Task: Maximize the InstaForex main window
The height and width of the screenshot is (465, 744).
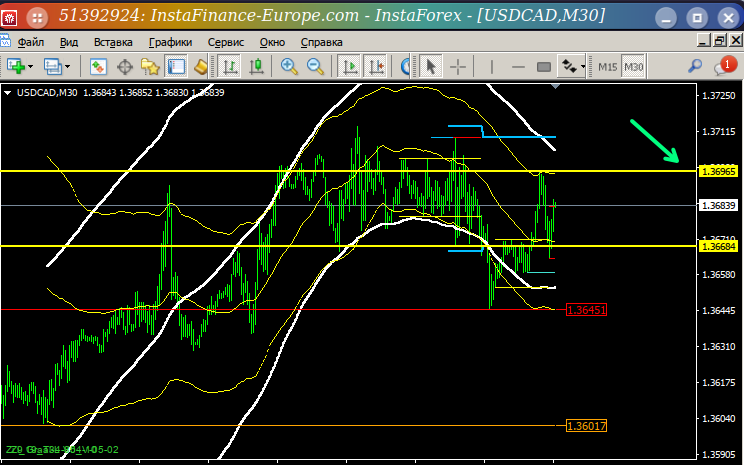Action: click(697, 18)
